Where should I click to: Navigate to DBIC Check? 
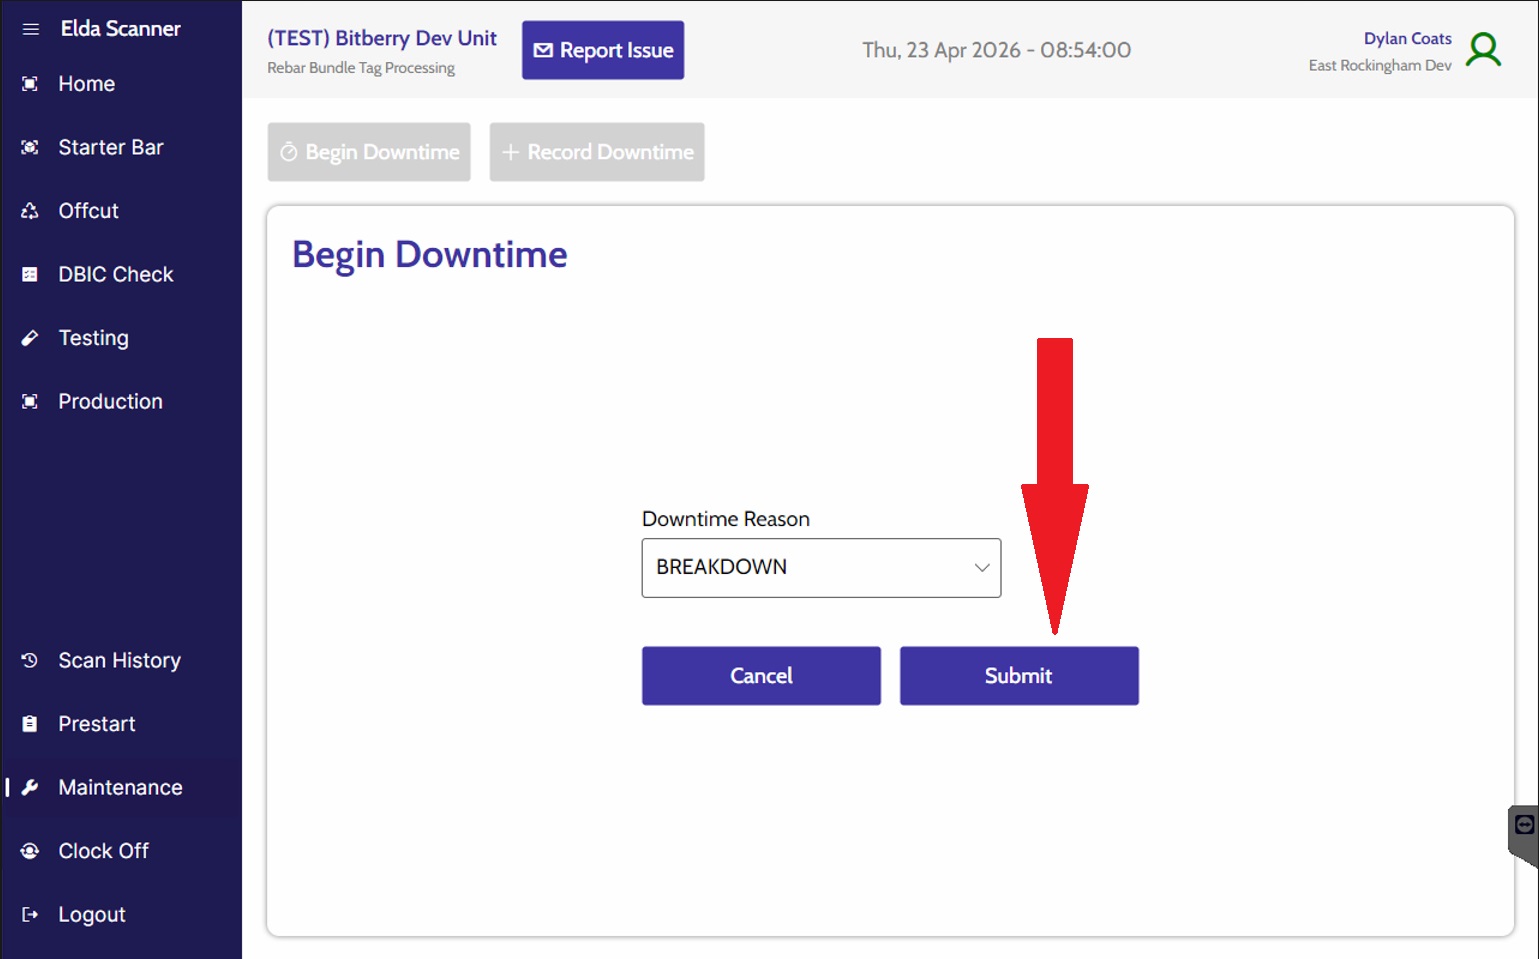[121, 274]
